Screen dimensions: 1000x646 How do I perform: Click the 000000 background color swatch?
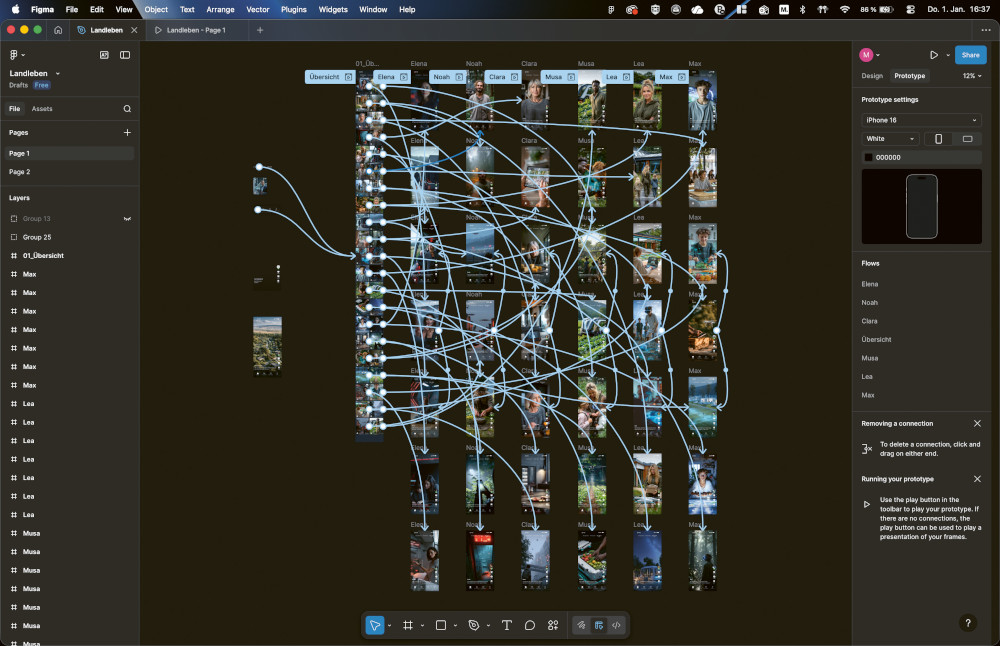869,157
